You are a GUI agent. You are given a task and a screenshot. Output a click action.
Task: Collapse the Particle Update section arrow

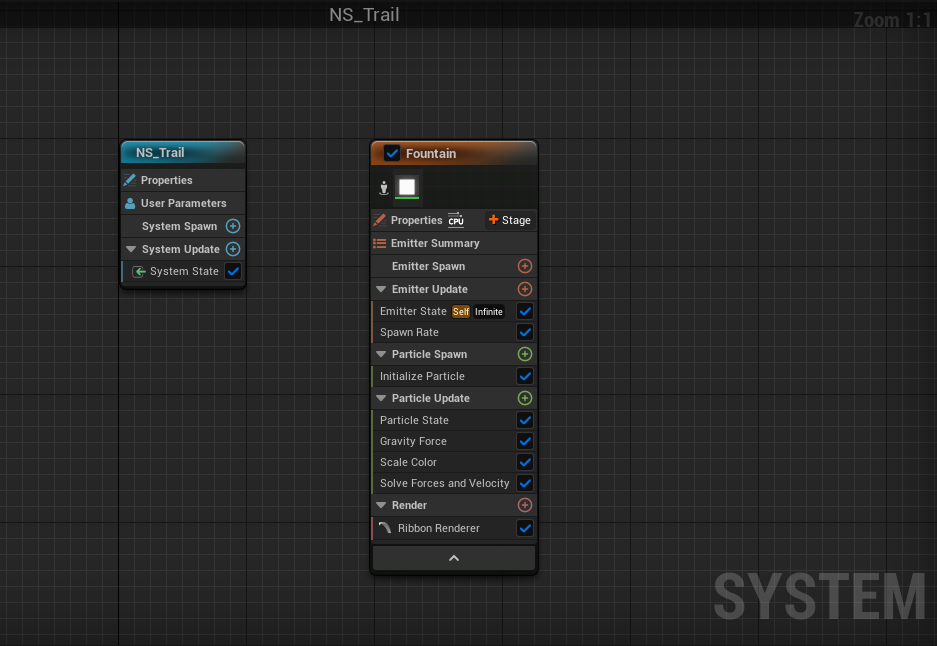coord(381,398)
